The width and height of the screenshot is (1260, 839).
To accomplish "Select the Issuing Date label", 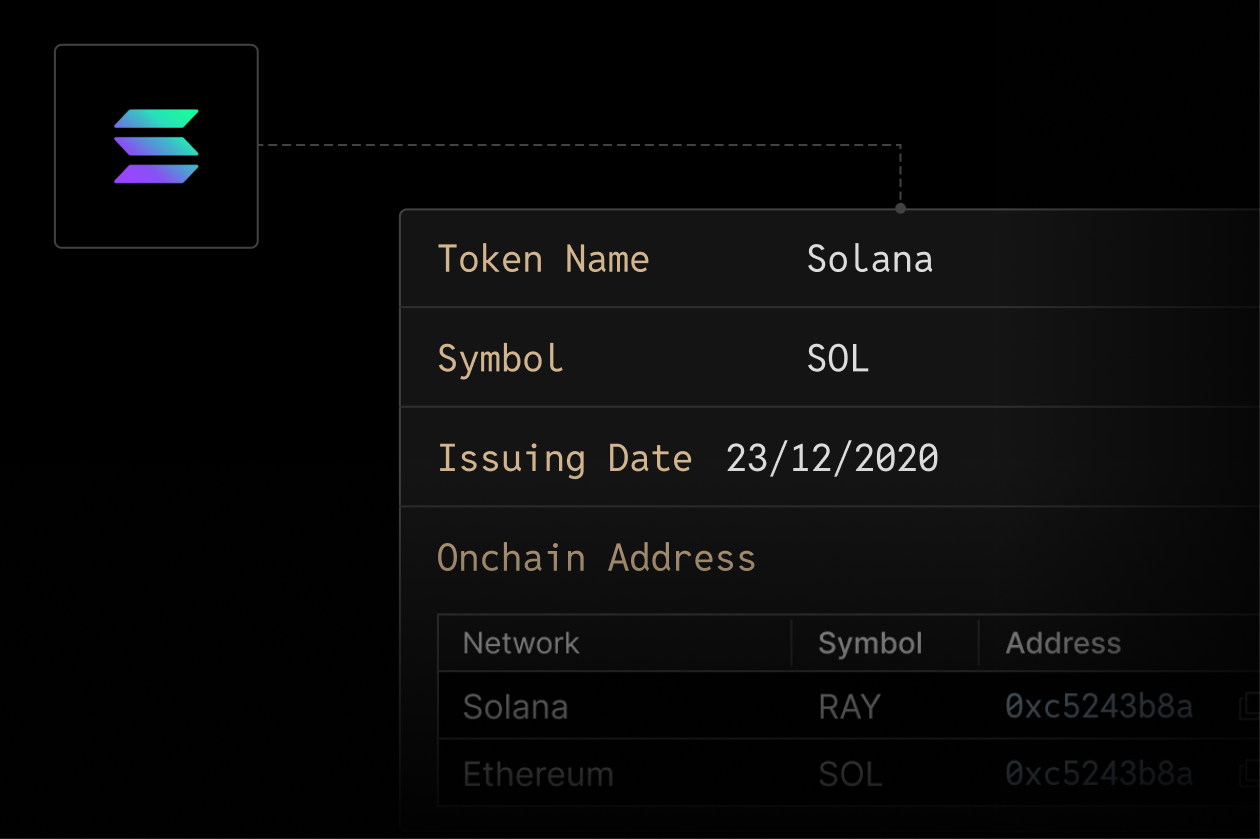I will [565, 458].
